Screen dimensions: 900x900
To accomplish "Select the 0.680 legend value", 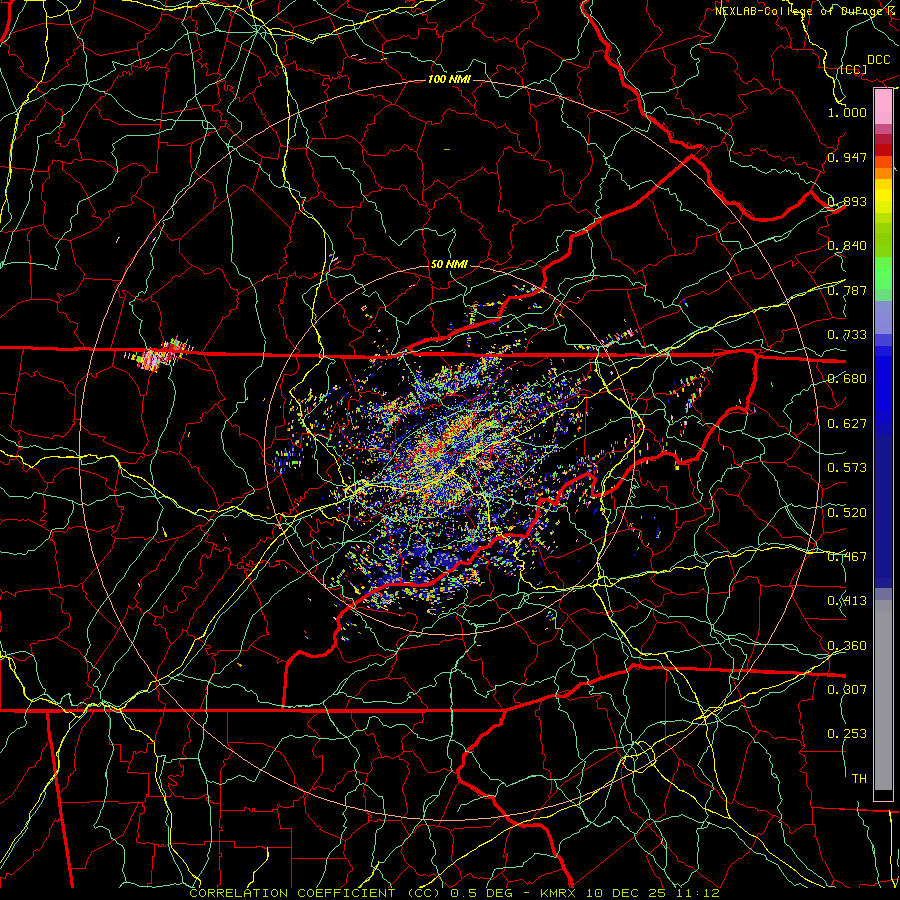I will [x=847, y=379].
